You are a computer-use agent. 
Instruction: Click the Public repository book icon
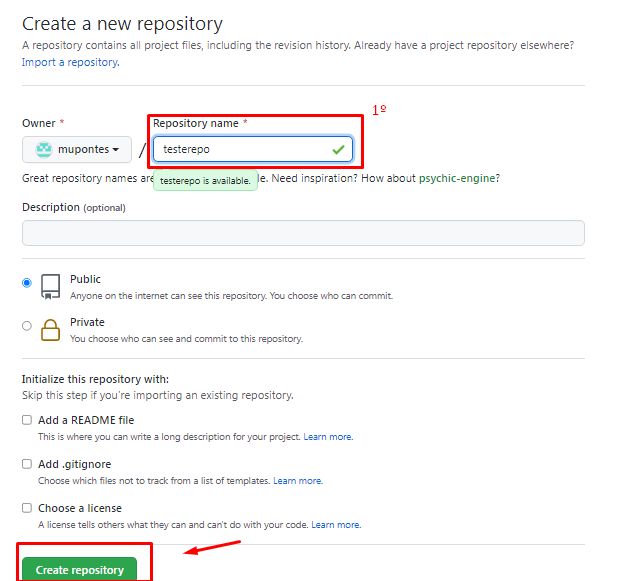[x=50, y=286]
